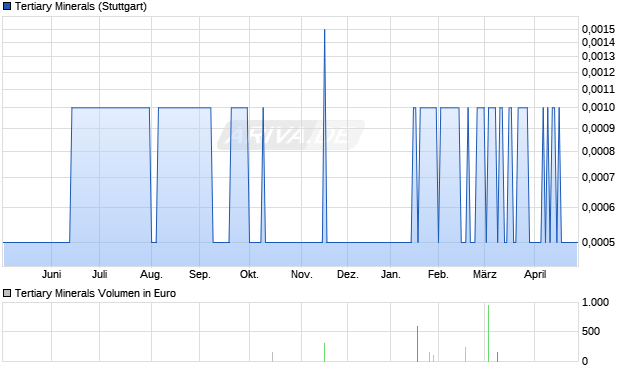The height and width of the screenshot is (371, 620).
Task: Click the 0,0008 price axis label
Action: [598, 151]
